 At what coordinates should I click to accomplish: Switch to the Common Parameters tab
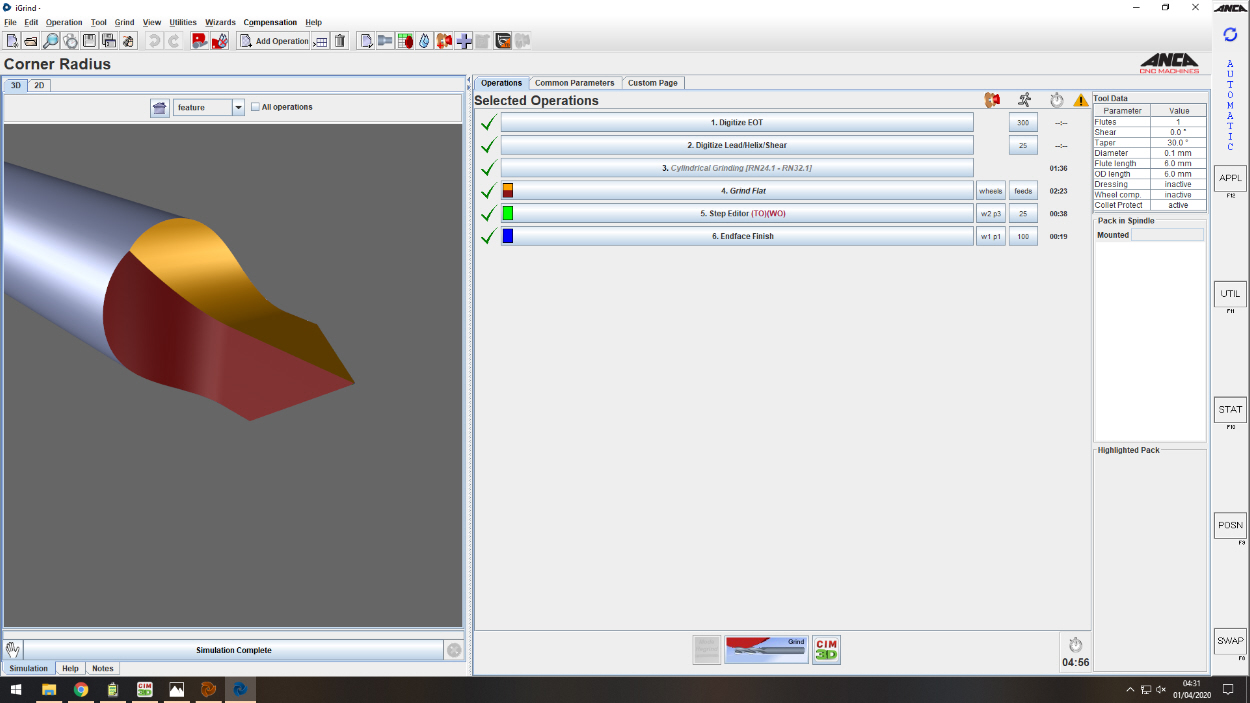coord(574,83)
